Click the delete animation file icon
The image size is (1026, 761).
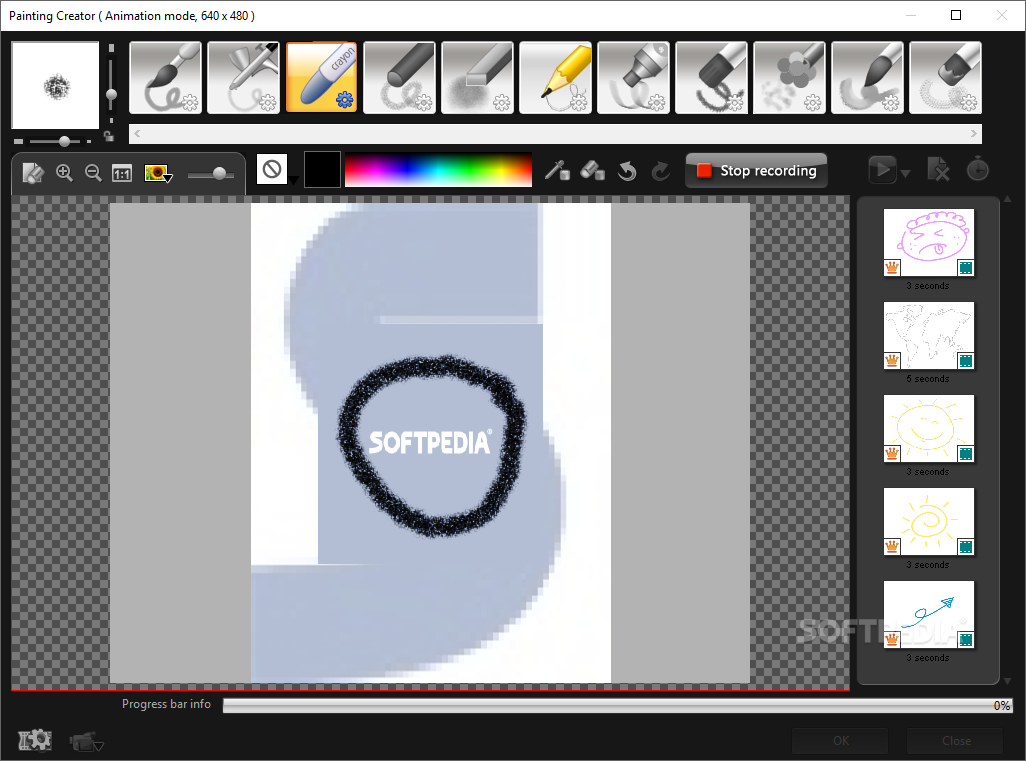point(938,169)
